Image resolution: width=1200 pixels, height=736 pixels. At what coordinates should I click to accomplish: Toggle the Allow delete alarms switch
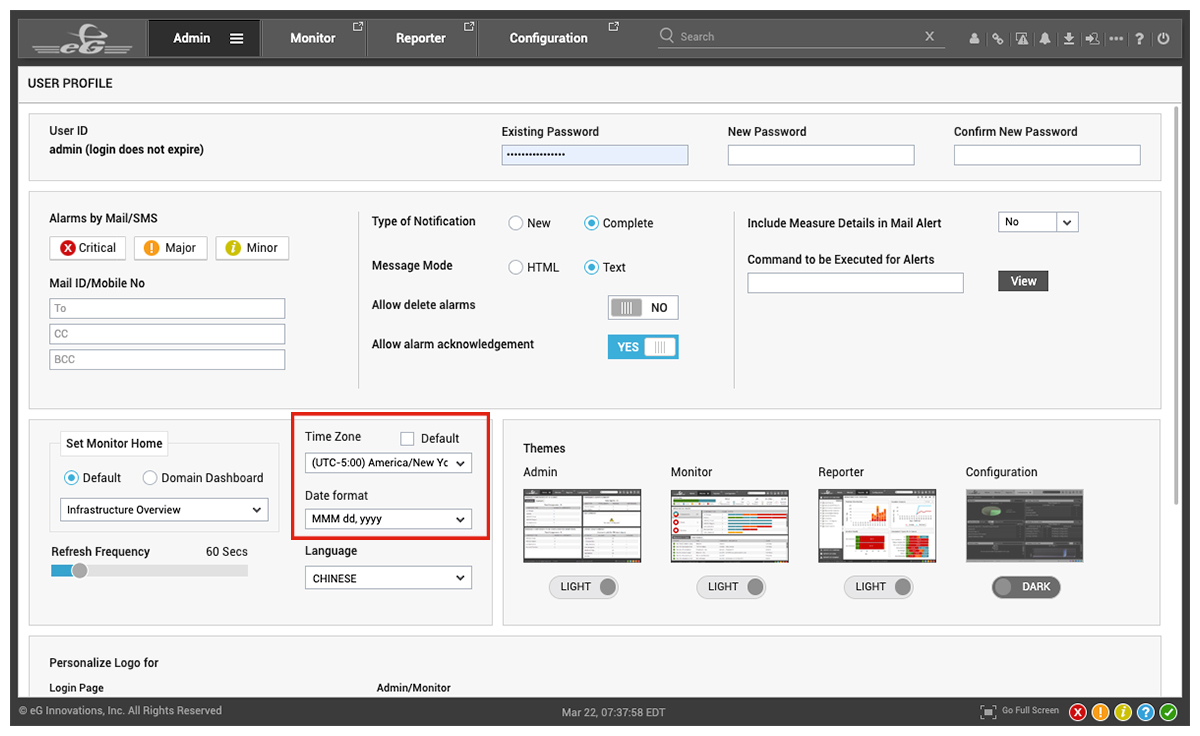click(643, 308)
